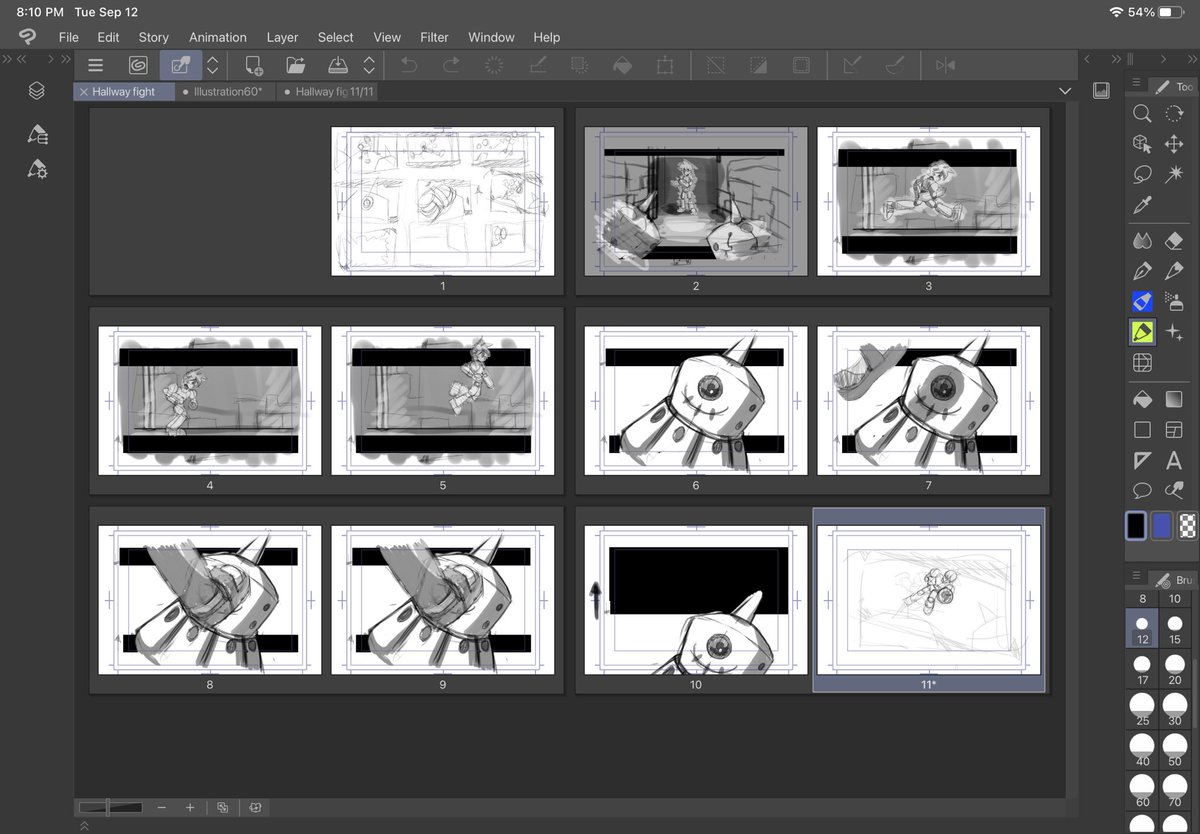
Task: Toggle Snap to special ruler icon
Action: 894,65
